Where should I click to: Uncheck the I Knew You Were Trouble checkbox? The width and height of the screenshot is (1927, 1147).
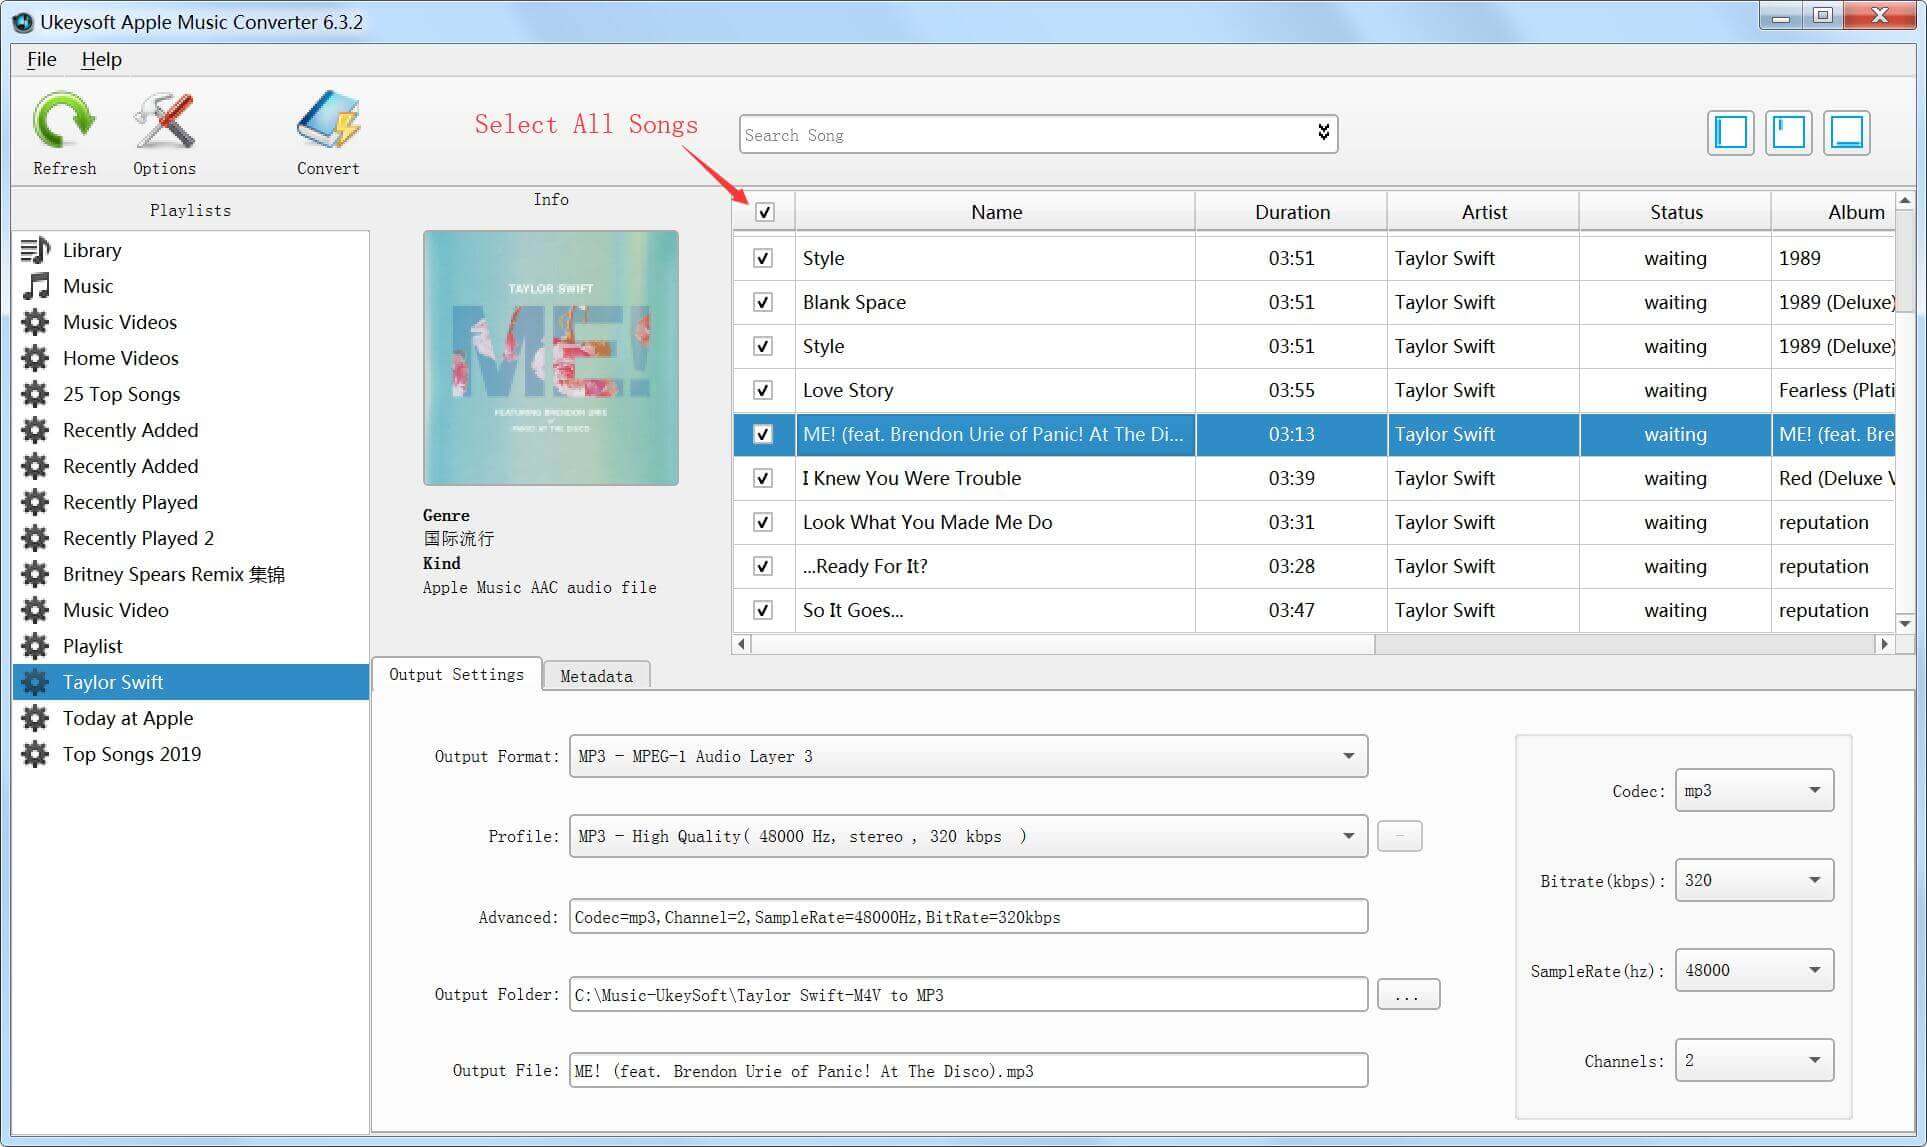[x=763, y=478]
